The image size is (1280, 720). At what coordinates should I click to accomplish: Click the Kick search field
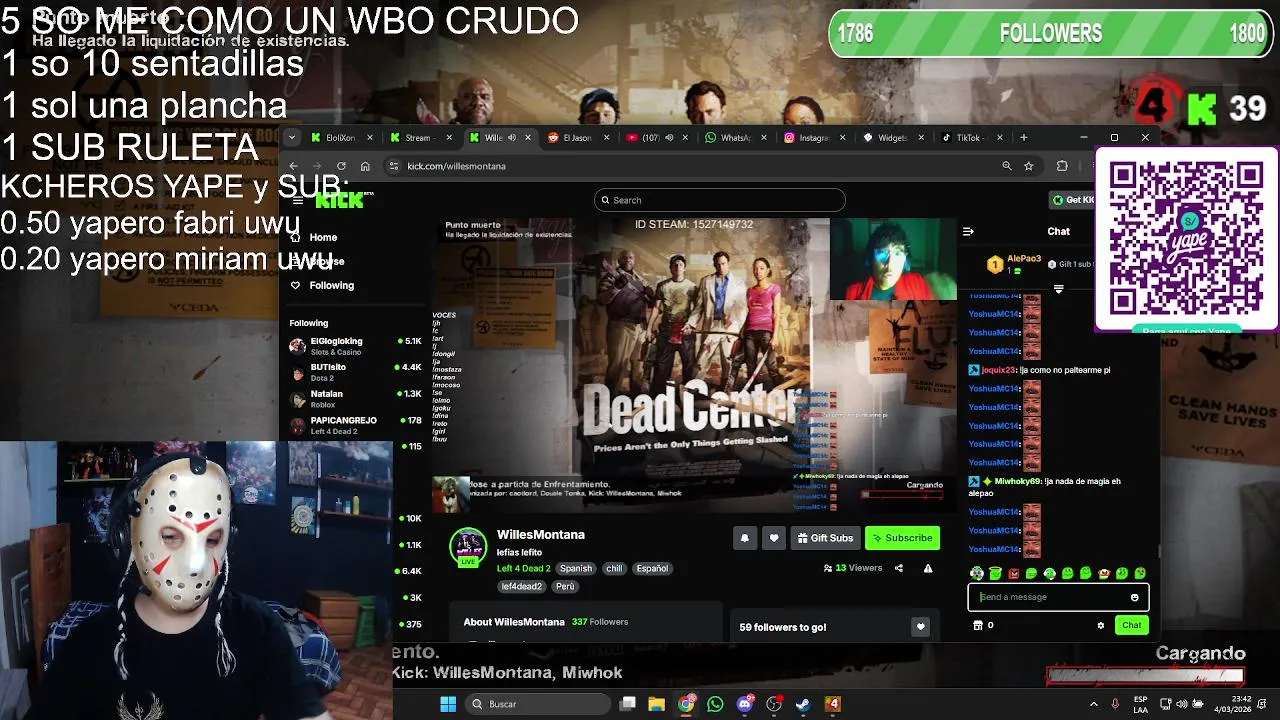(719, 200)
